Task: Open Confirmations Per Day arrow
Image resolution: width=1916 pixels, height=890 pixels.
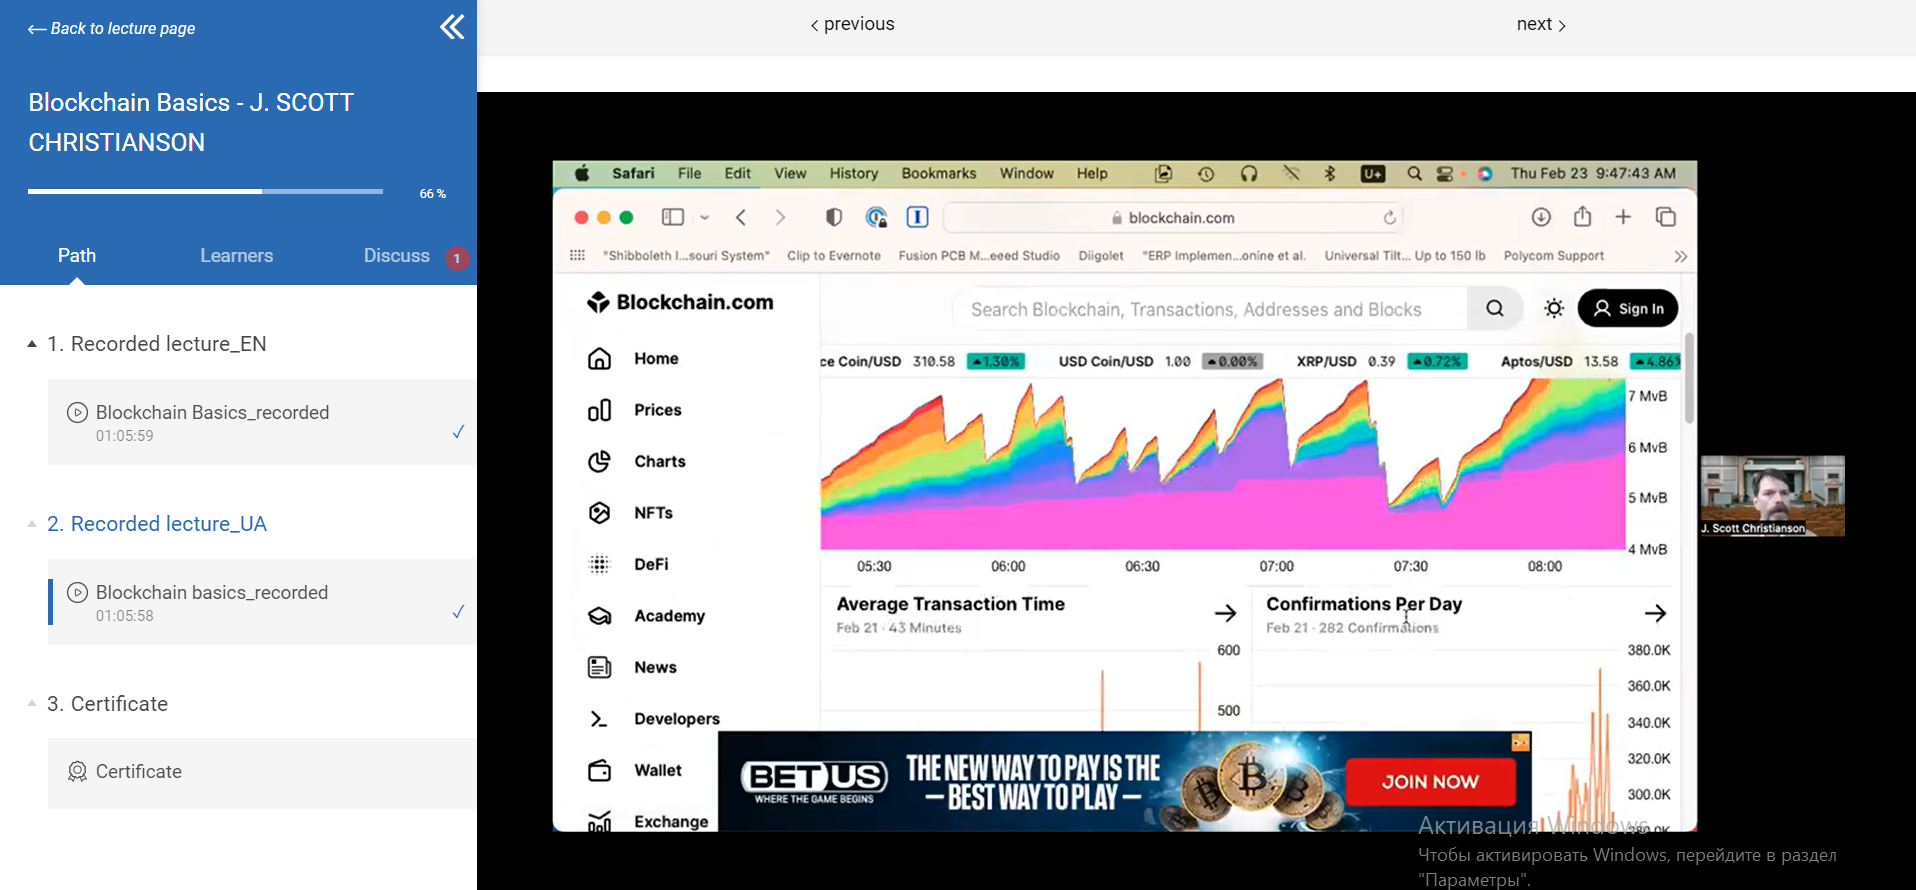Action: [x=1655, y=613]
